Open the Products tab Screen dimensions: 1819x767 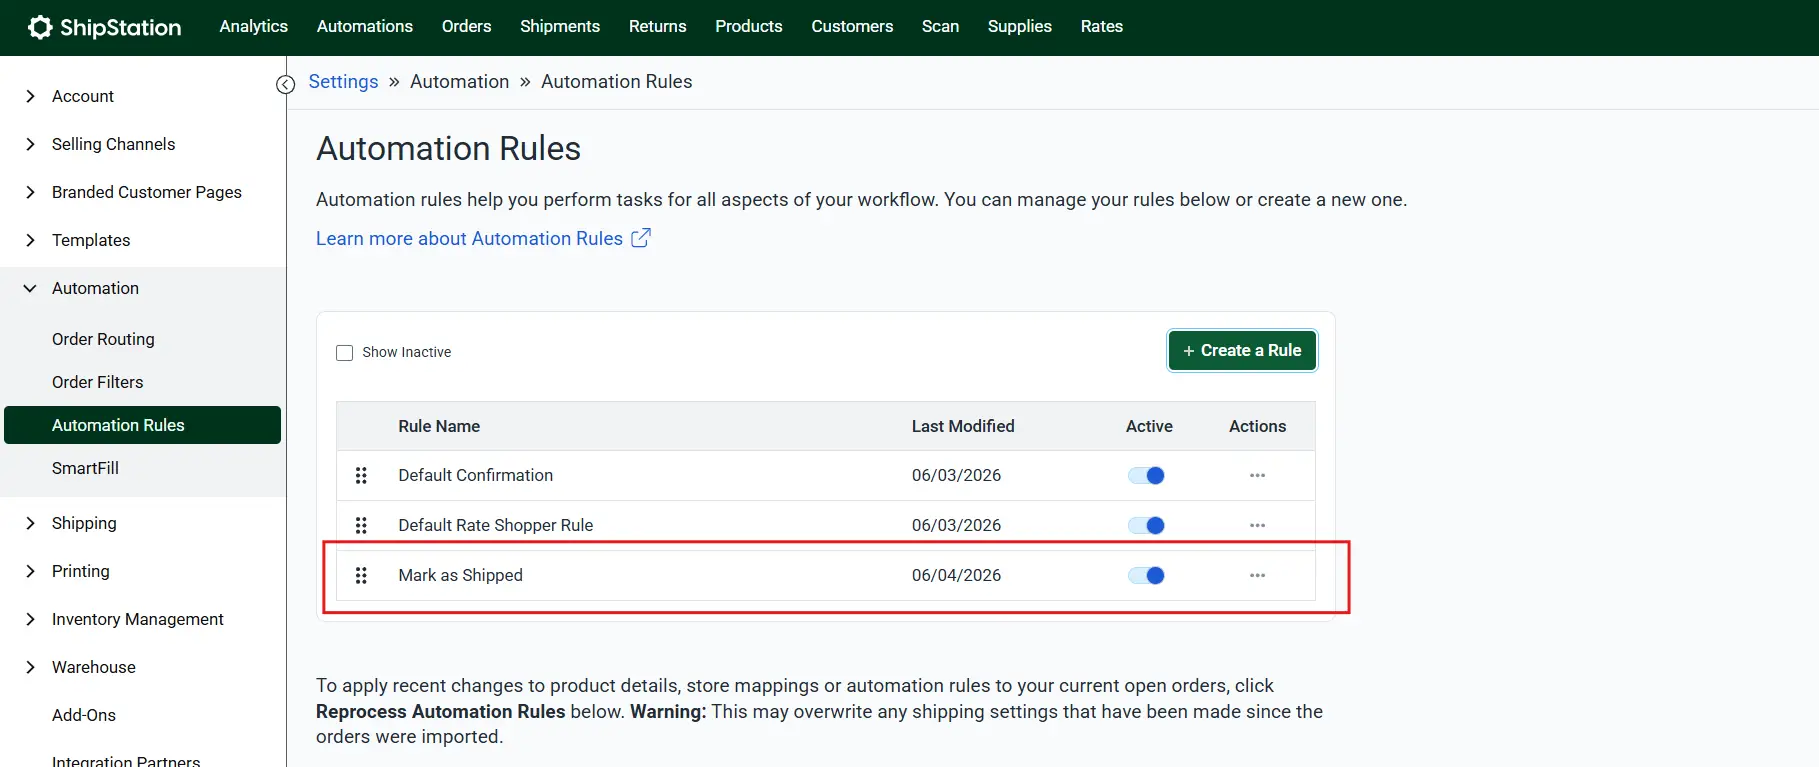[749, 27]
